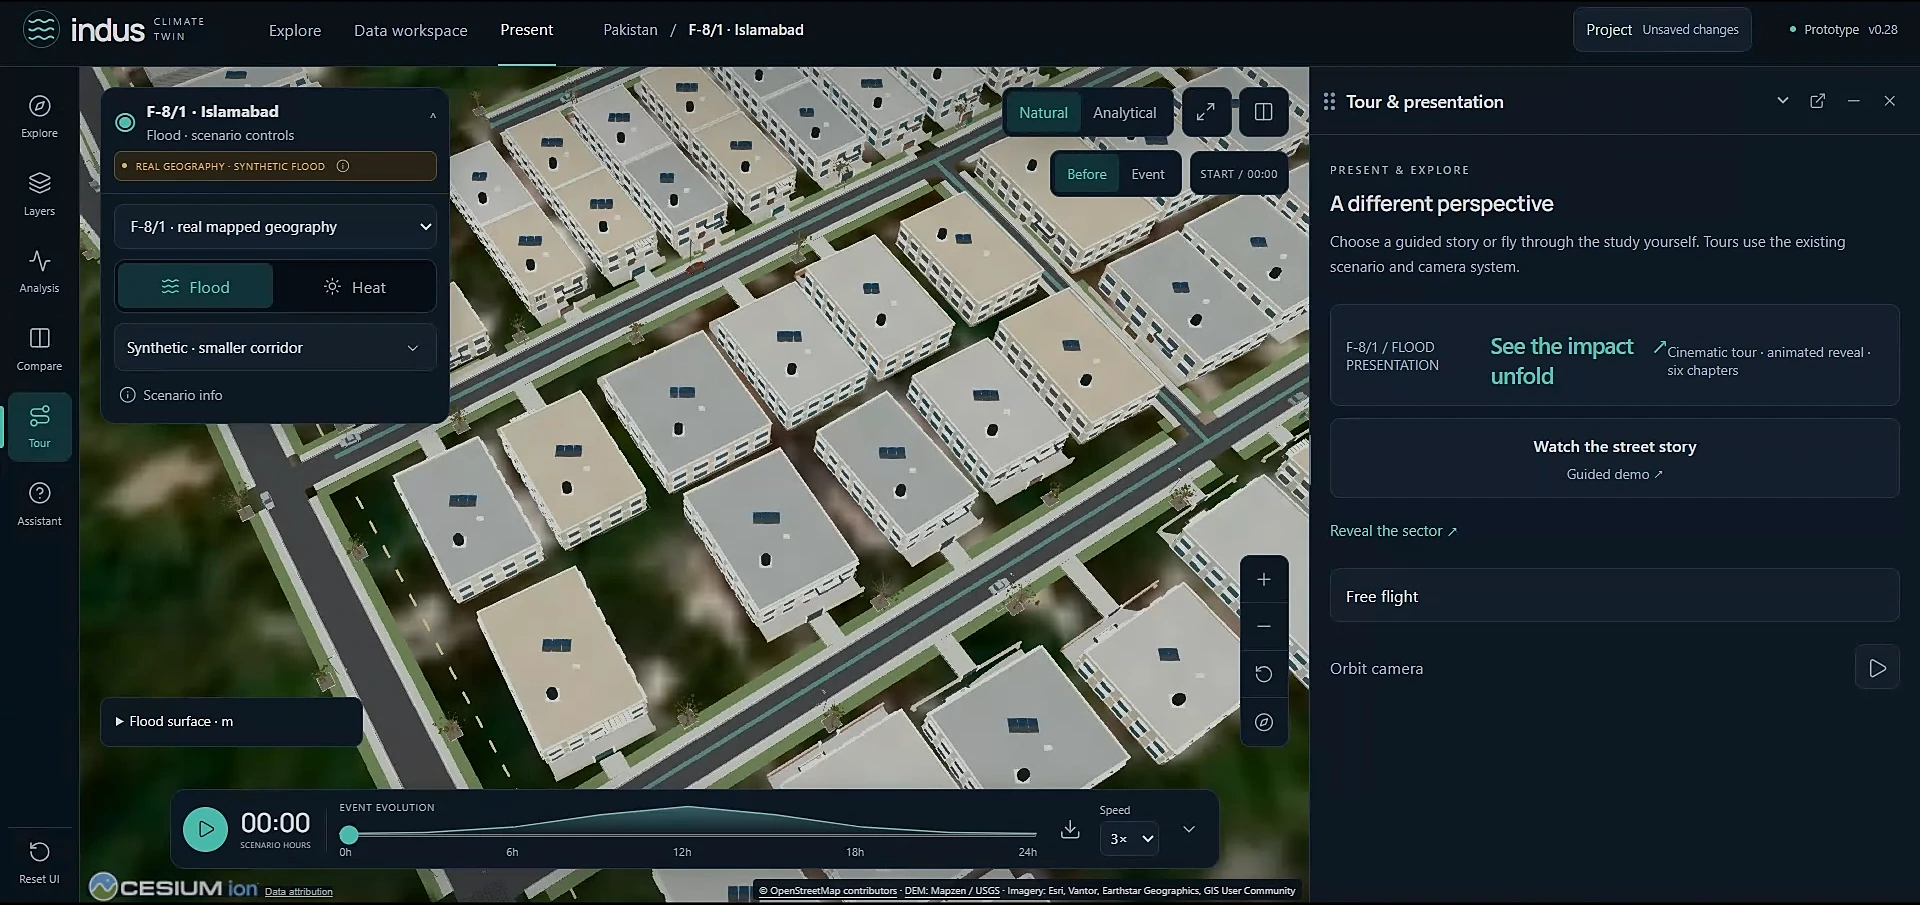
Task: Zoom in the map with plus button
Action: pos(1264,579)
